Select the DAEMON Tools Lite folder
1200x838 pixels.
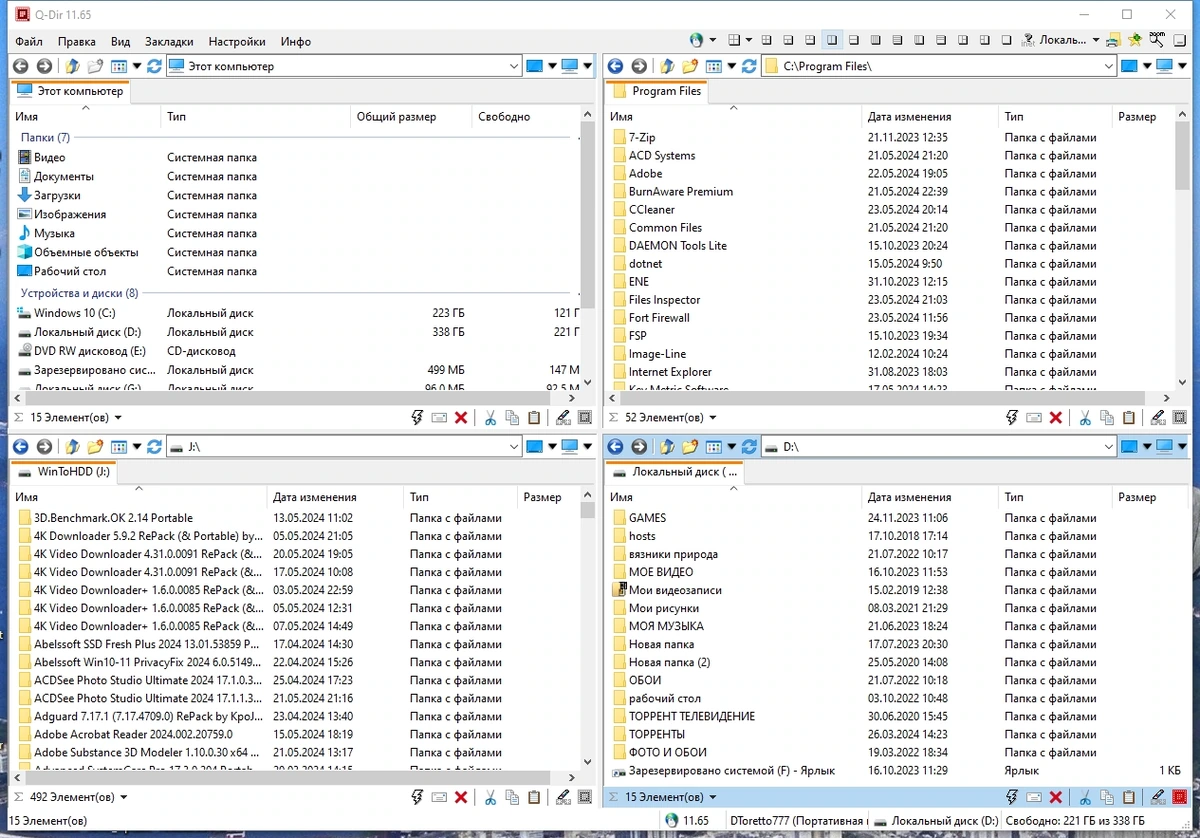(x=678, y=245)
